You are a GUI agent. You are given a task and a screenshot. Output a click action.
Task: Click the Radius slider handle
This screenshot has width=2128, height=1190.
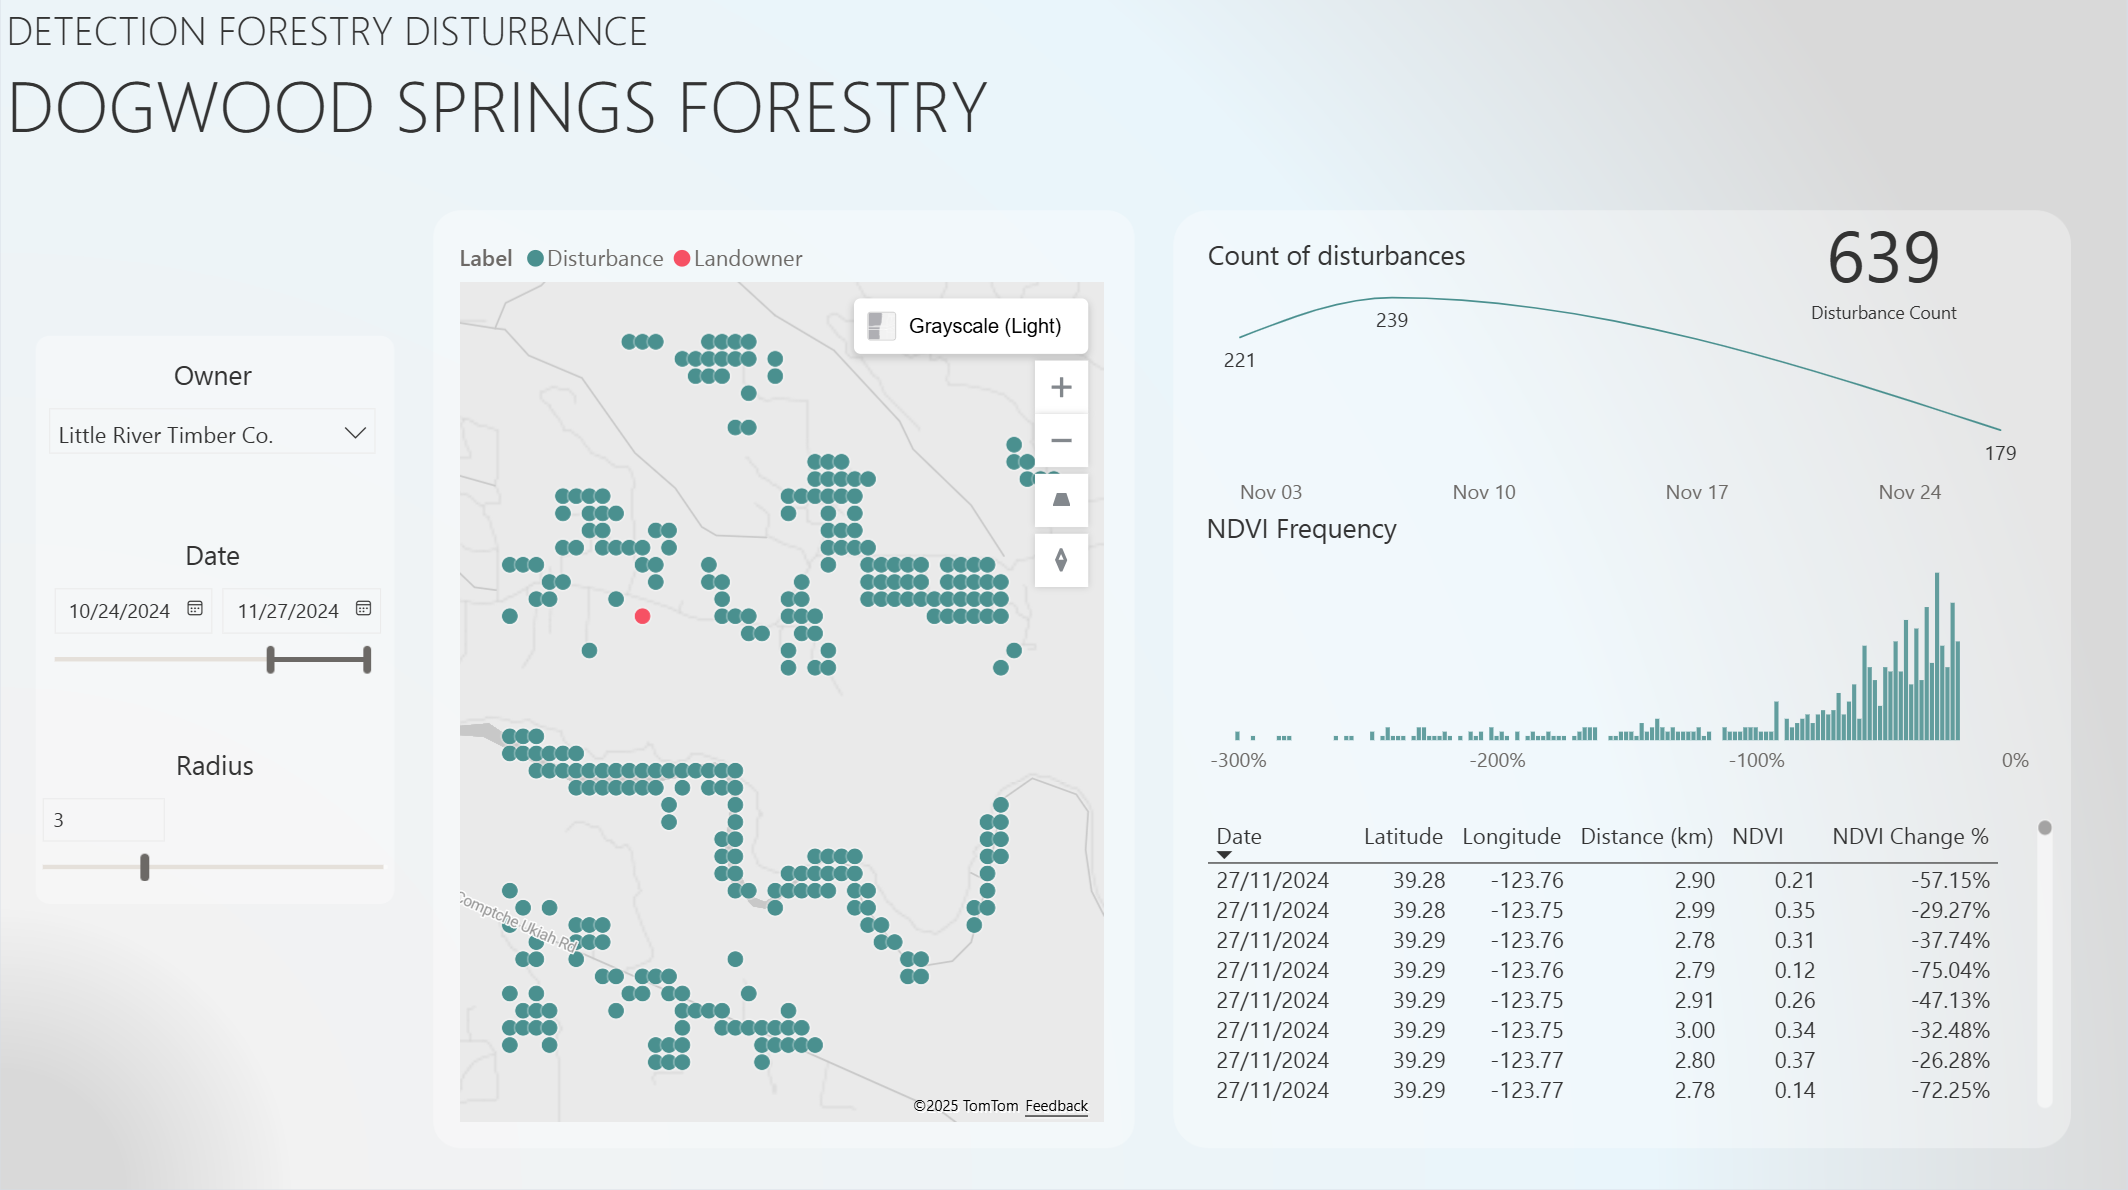[x=145, y=867]
